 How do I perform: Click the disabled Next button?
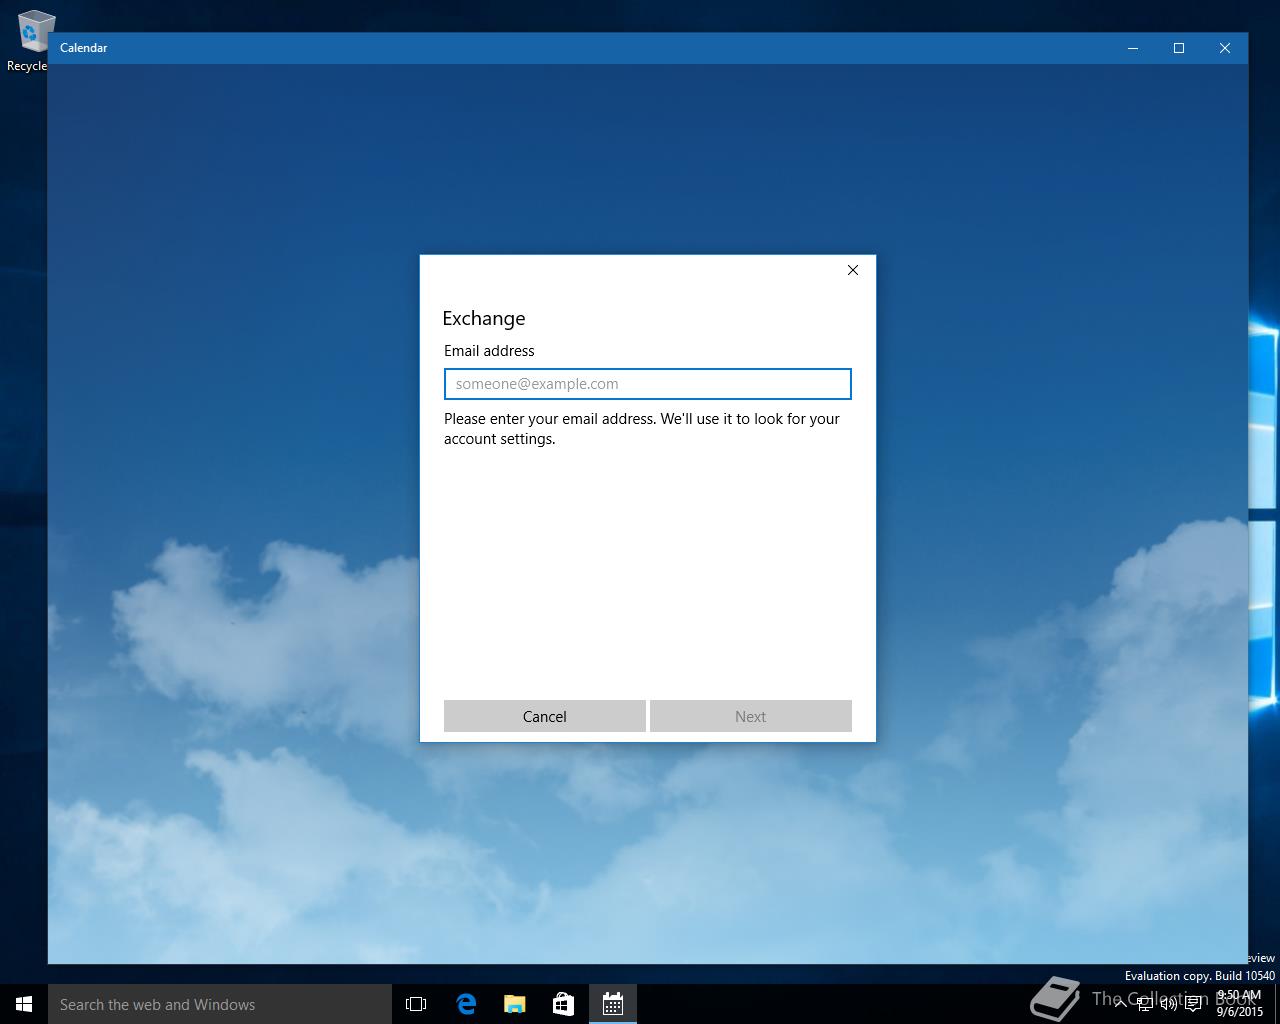coord(750,716)
